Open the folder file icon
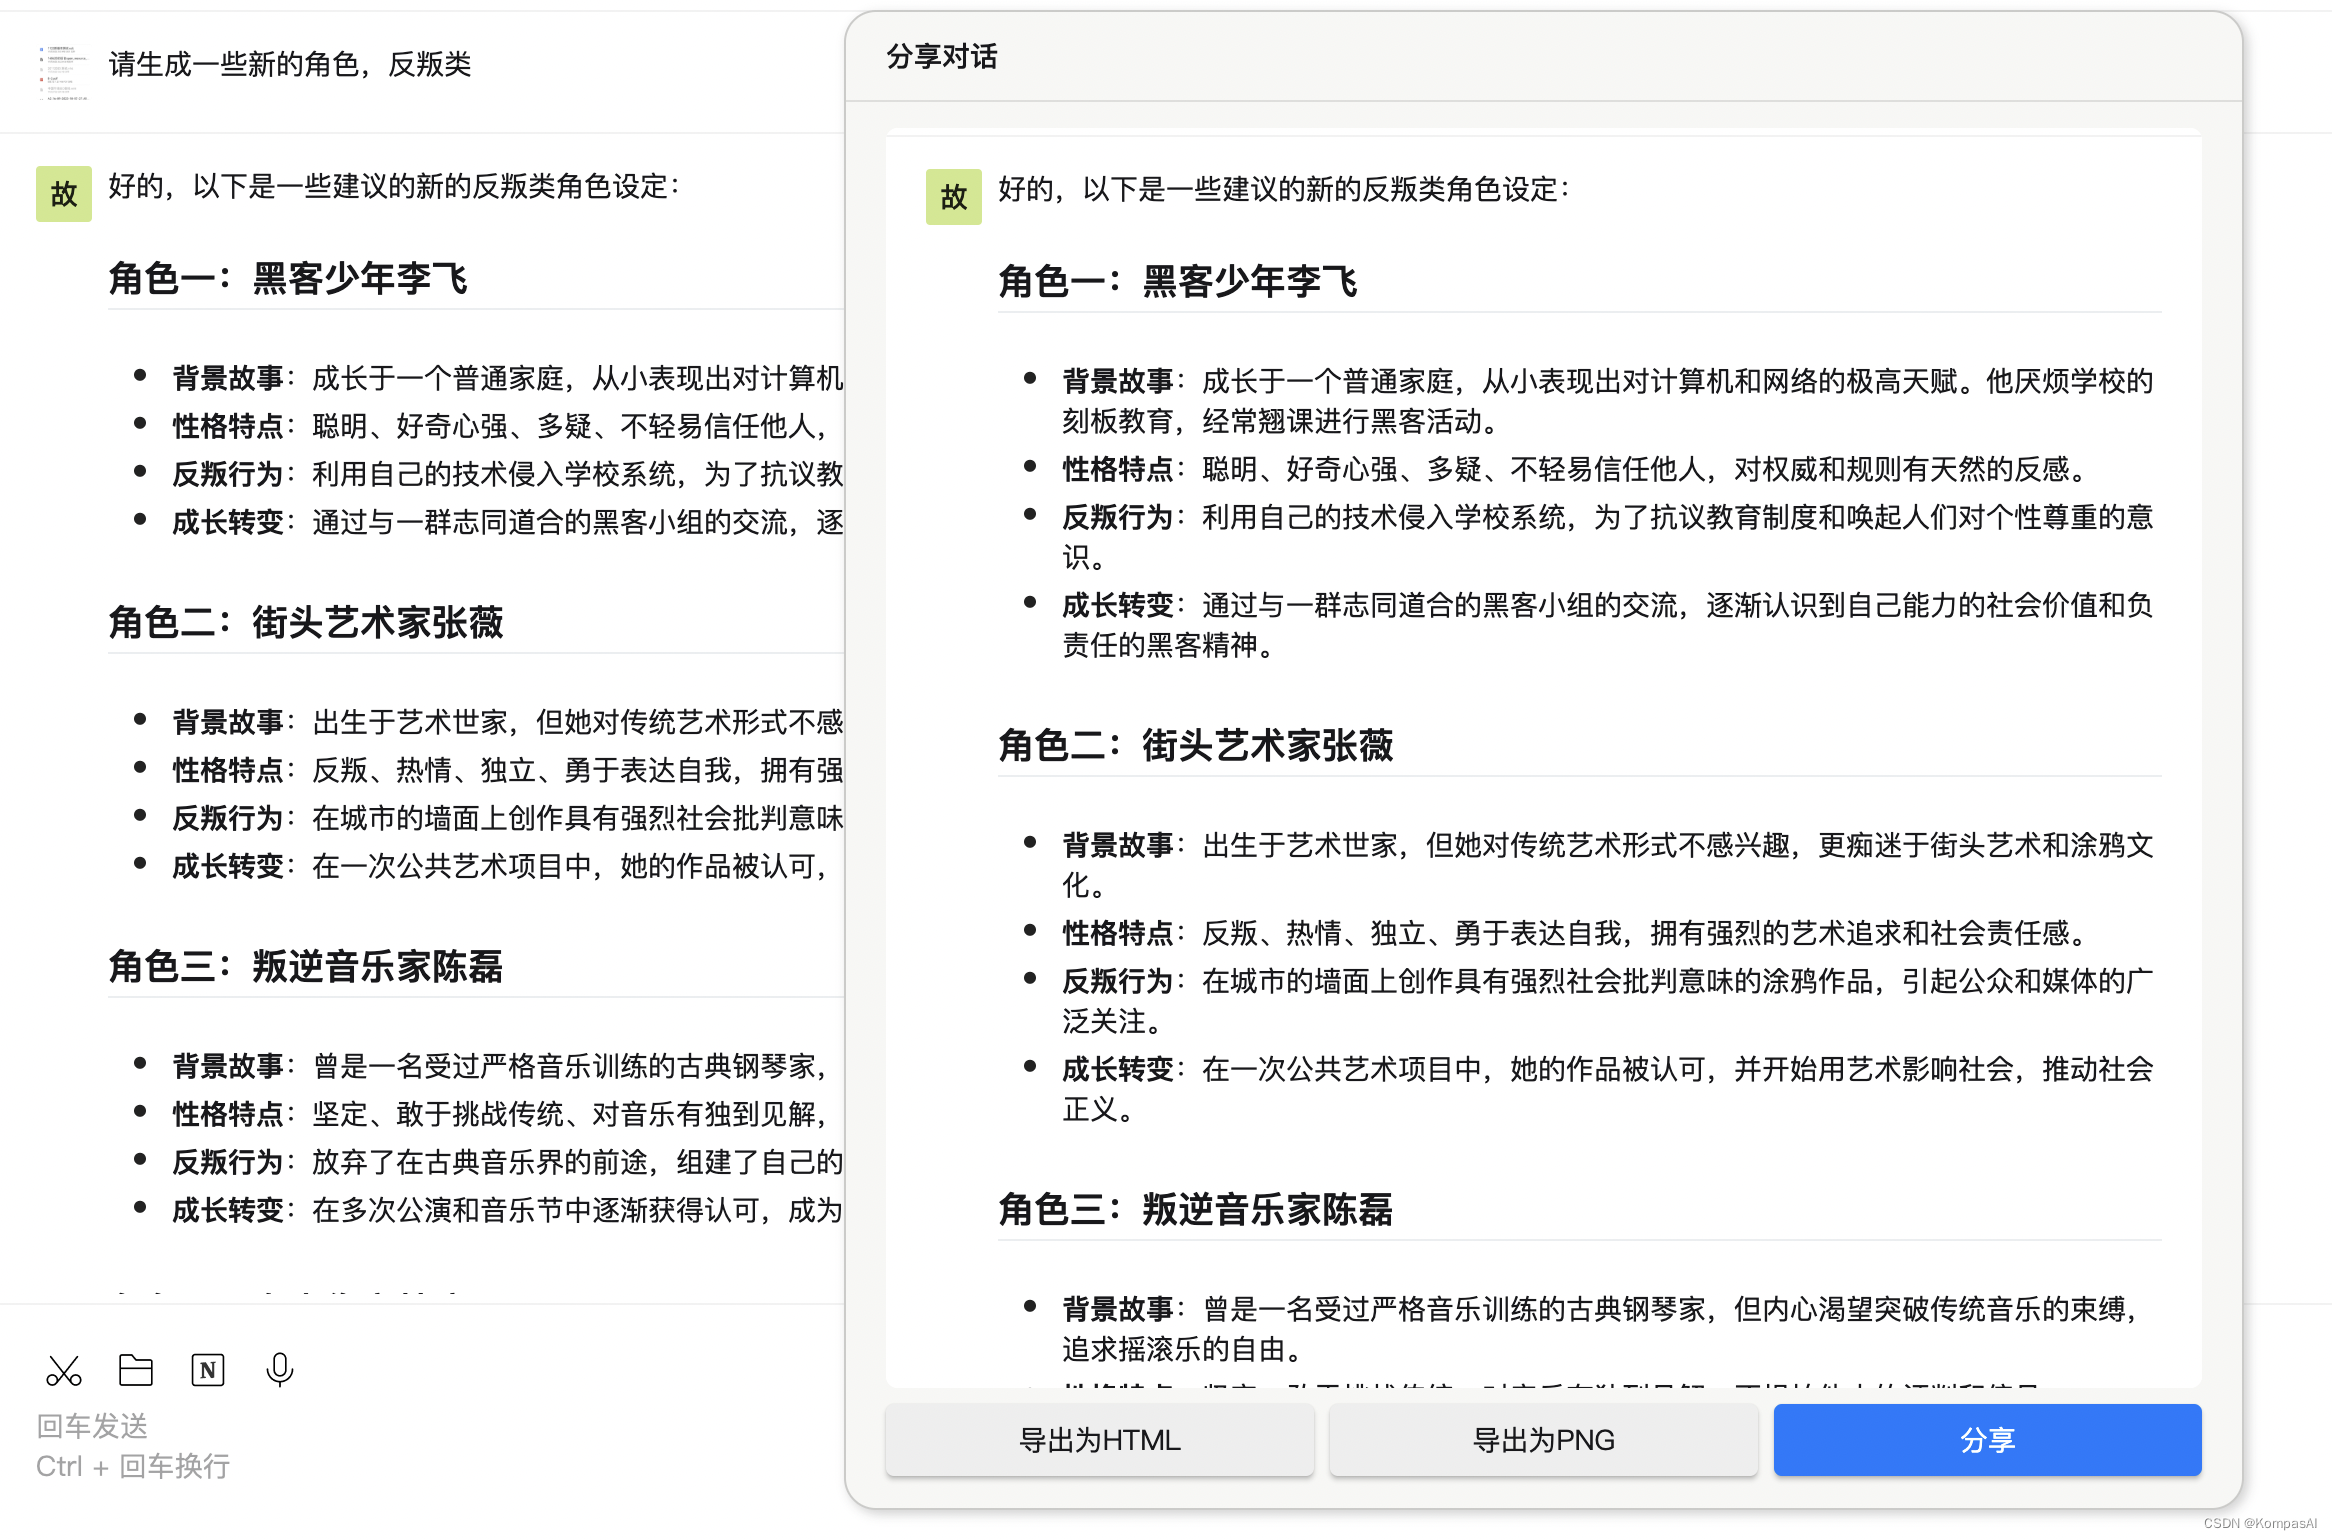2332x1540 pixels. [136, 1370]
